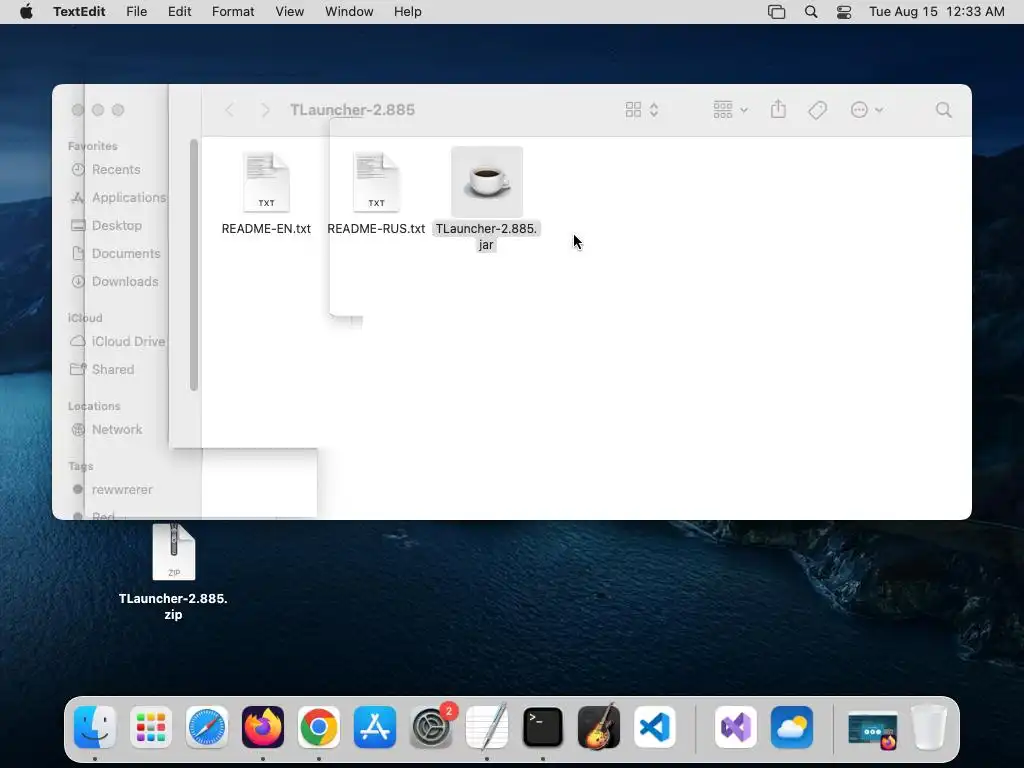The image size is (1024, 768).
Task: Open System Settings from the Dock
Action: click(431, 727)
